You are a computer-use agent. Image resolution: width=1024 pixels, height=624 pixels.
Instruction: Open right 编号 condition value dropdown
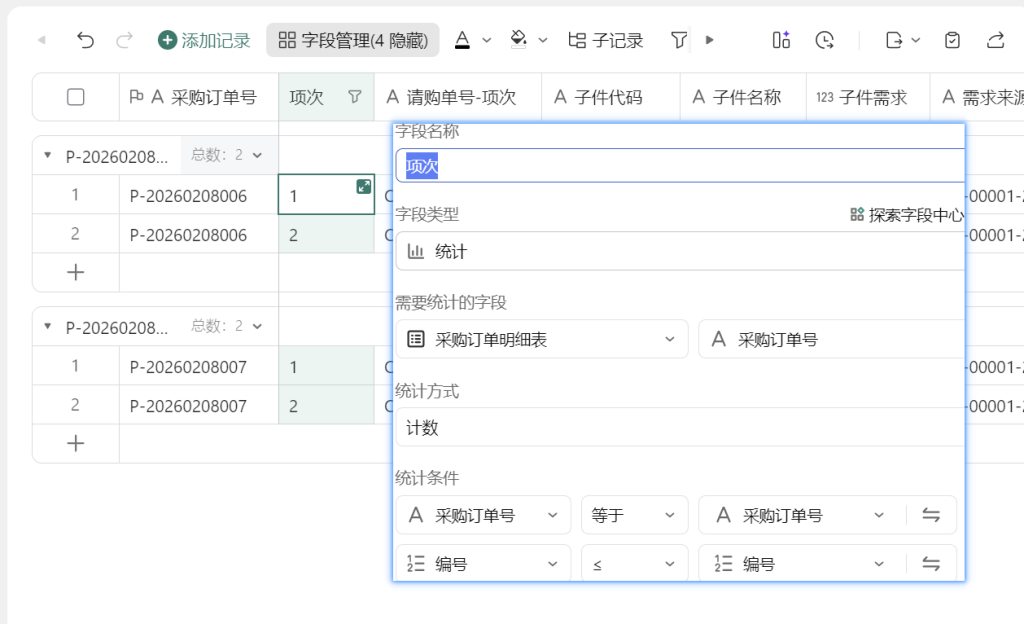pos(802,563)
